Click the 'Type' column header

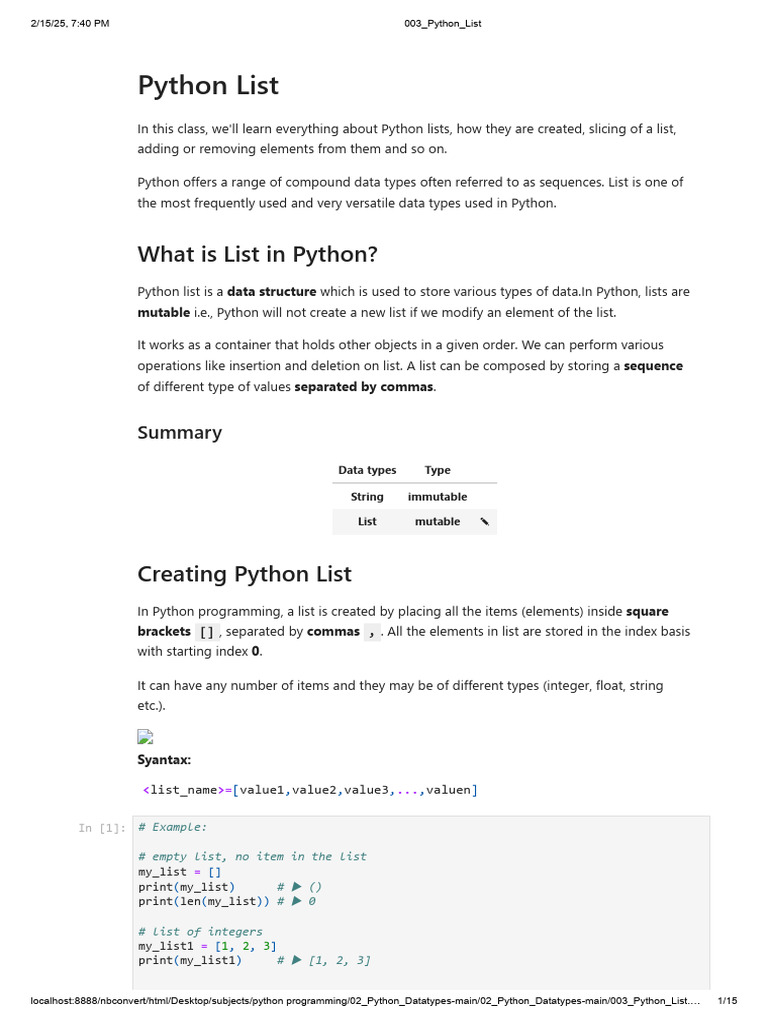438,470
